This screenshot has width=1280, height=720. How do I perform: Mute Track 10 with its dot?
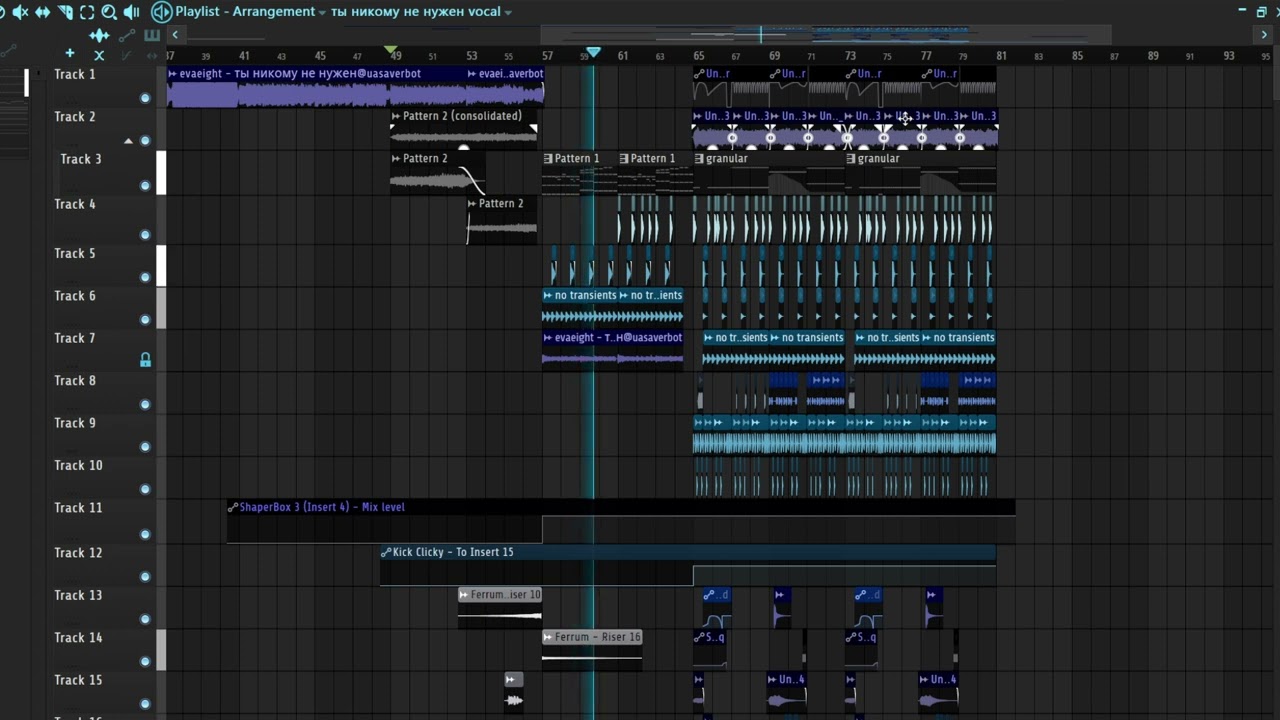[x=145, y=490]
